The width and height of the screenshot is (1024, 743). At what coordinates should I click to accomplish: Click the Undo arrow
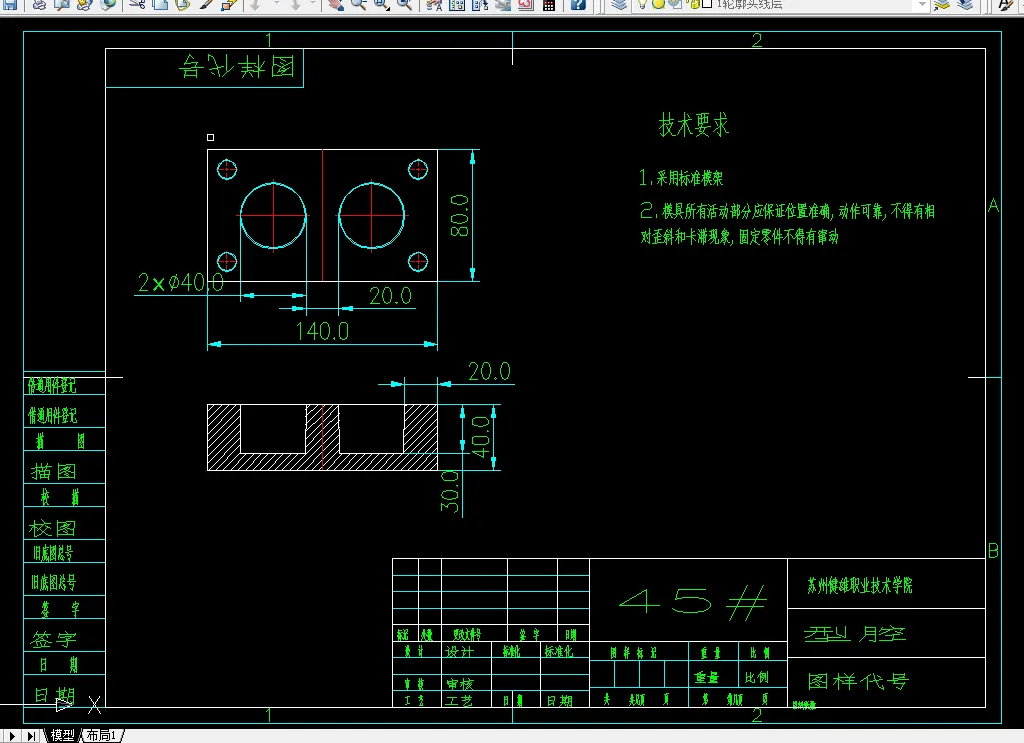pos(255,5)
